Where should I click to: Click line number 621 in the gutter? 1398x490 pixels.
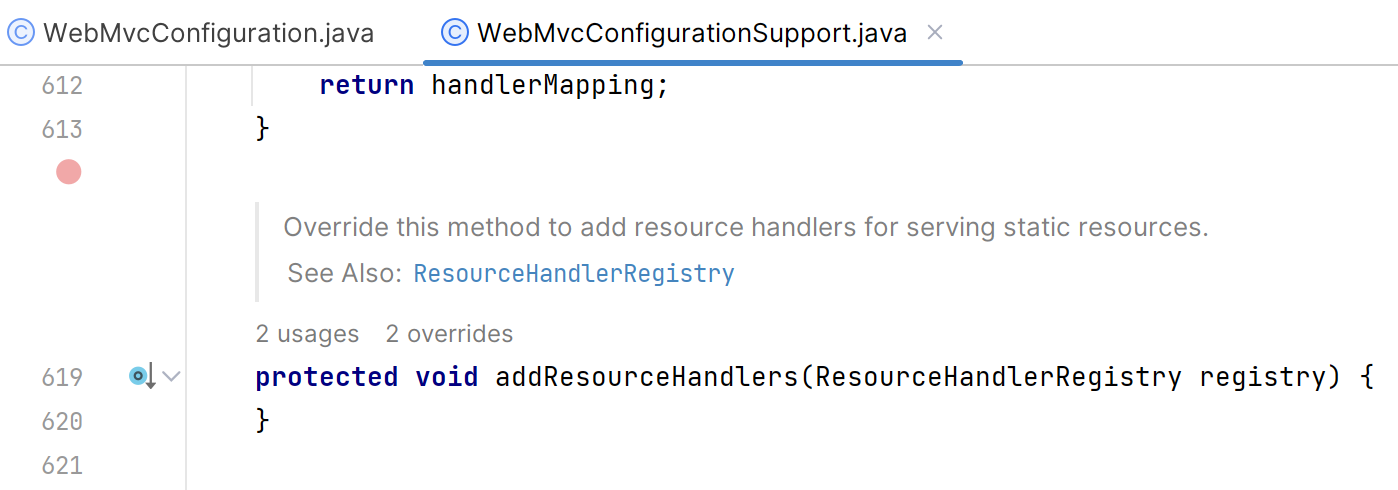[62, 465]
